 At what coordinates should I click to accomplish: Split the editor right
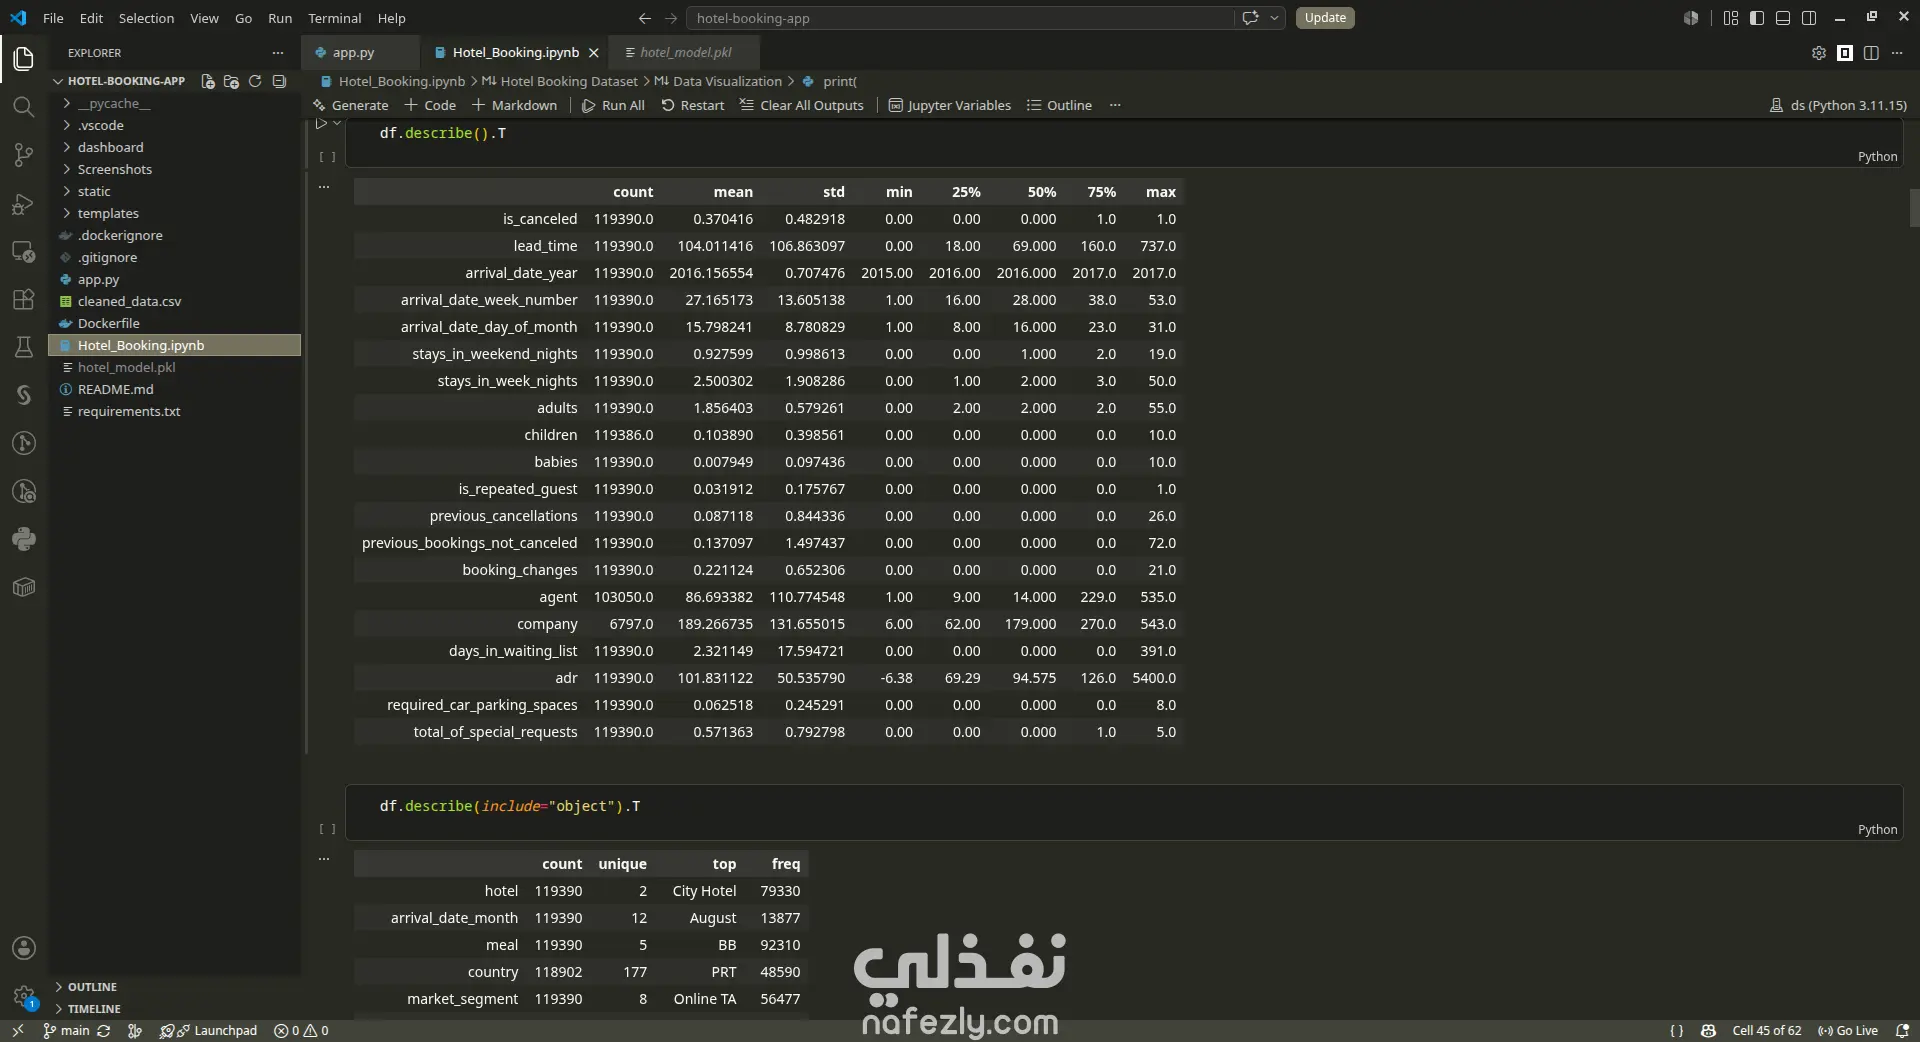[1871, 53]
